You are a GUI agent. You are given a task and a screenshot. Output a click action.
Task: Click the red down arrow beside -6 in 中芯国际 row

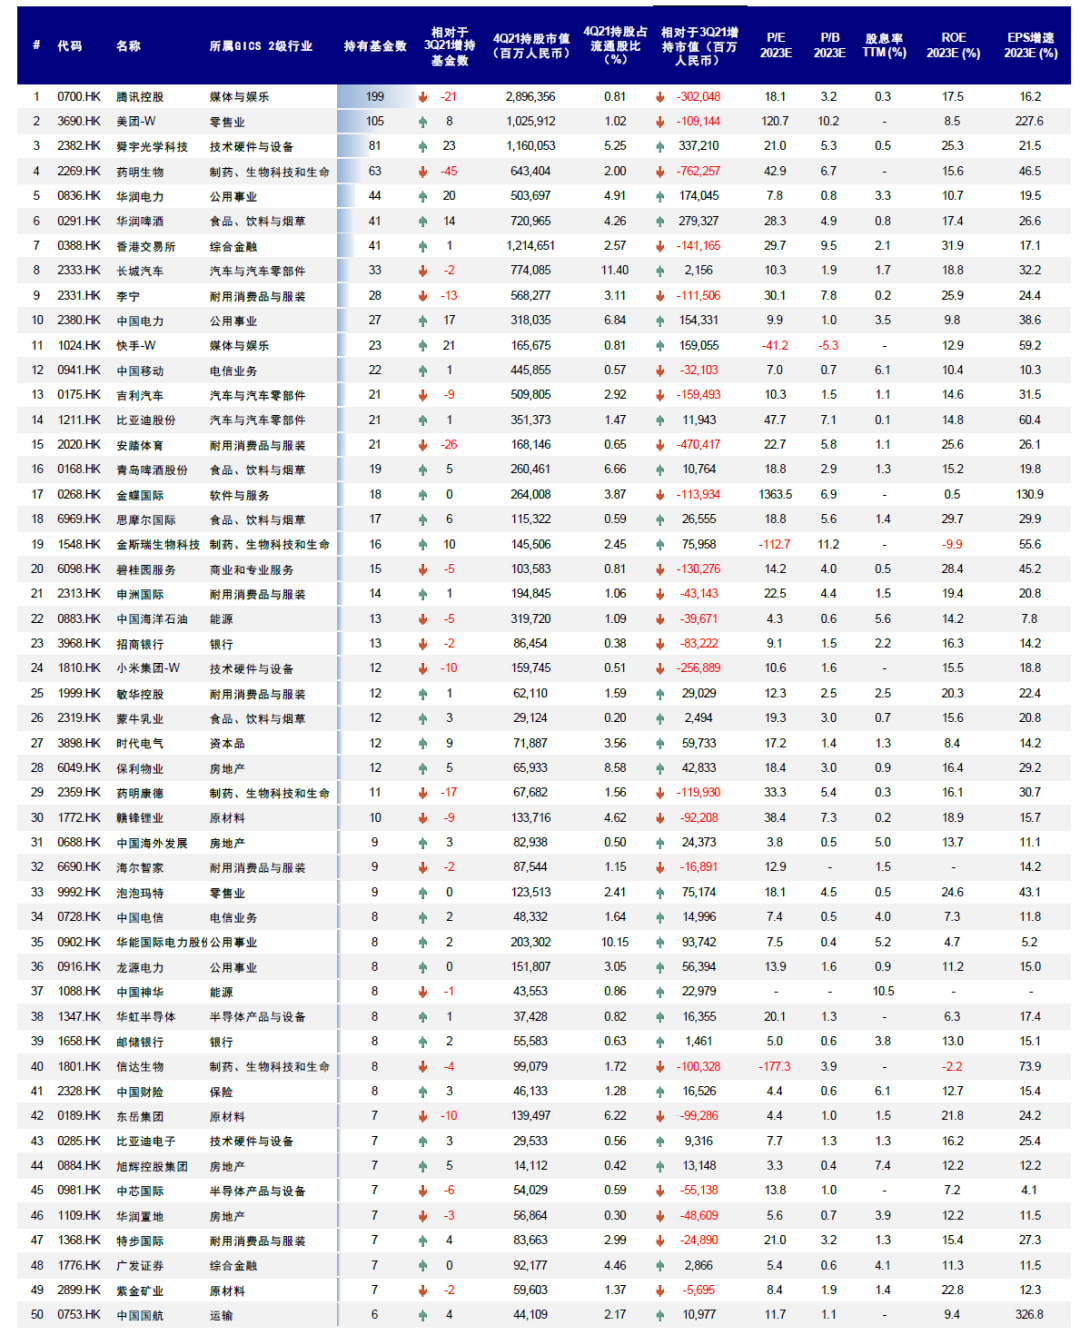coord(423,1190)
